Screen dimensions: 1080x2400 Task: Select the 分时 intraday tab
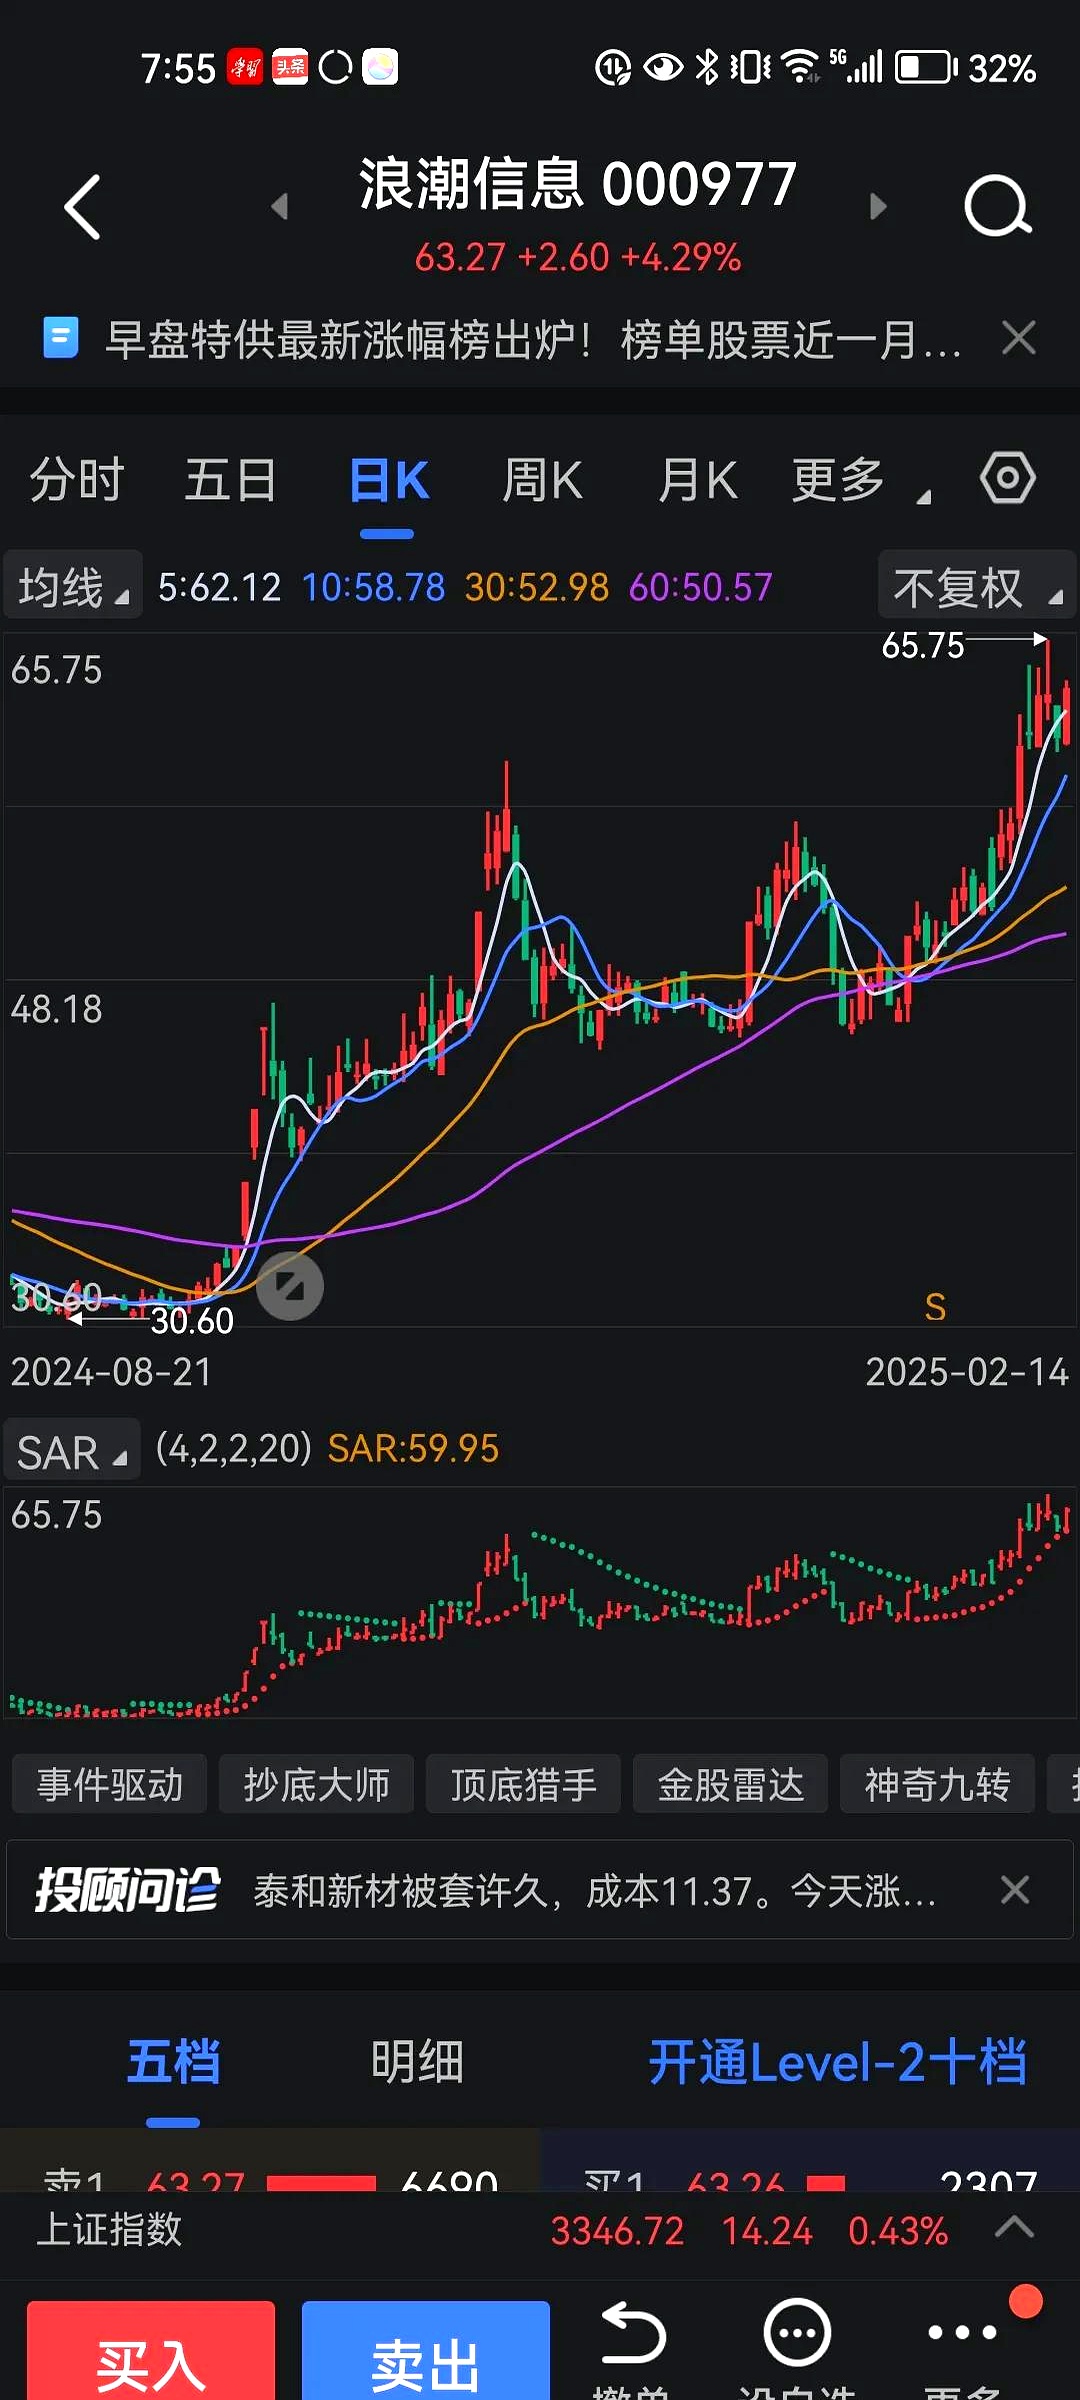pos(76,480)
